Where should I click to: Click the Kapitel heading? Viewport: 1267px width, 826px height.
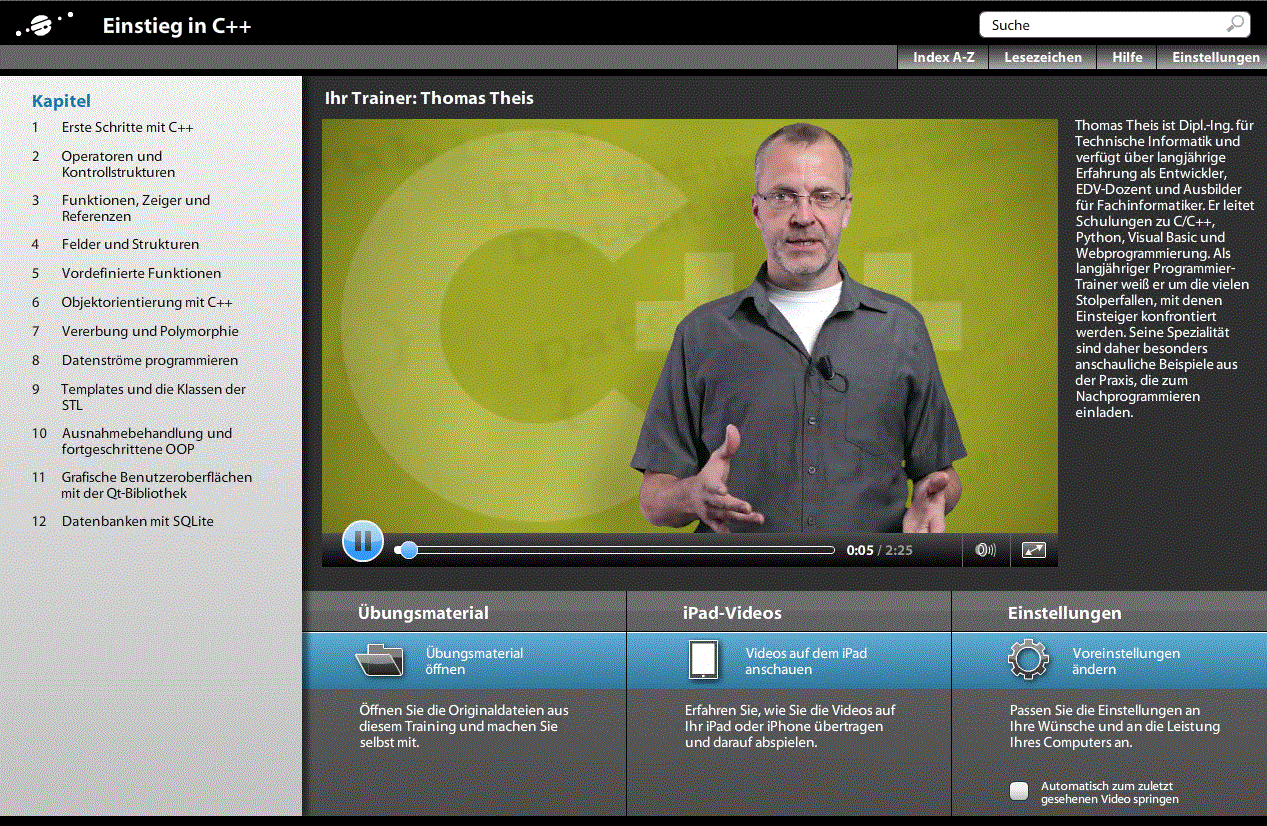61,100
